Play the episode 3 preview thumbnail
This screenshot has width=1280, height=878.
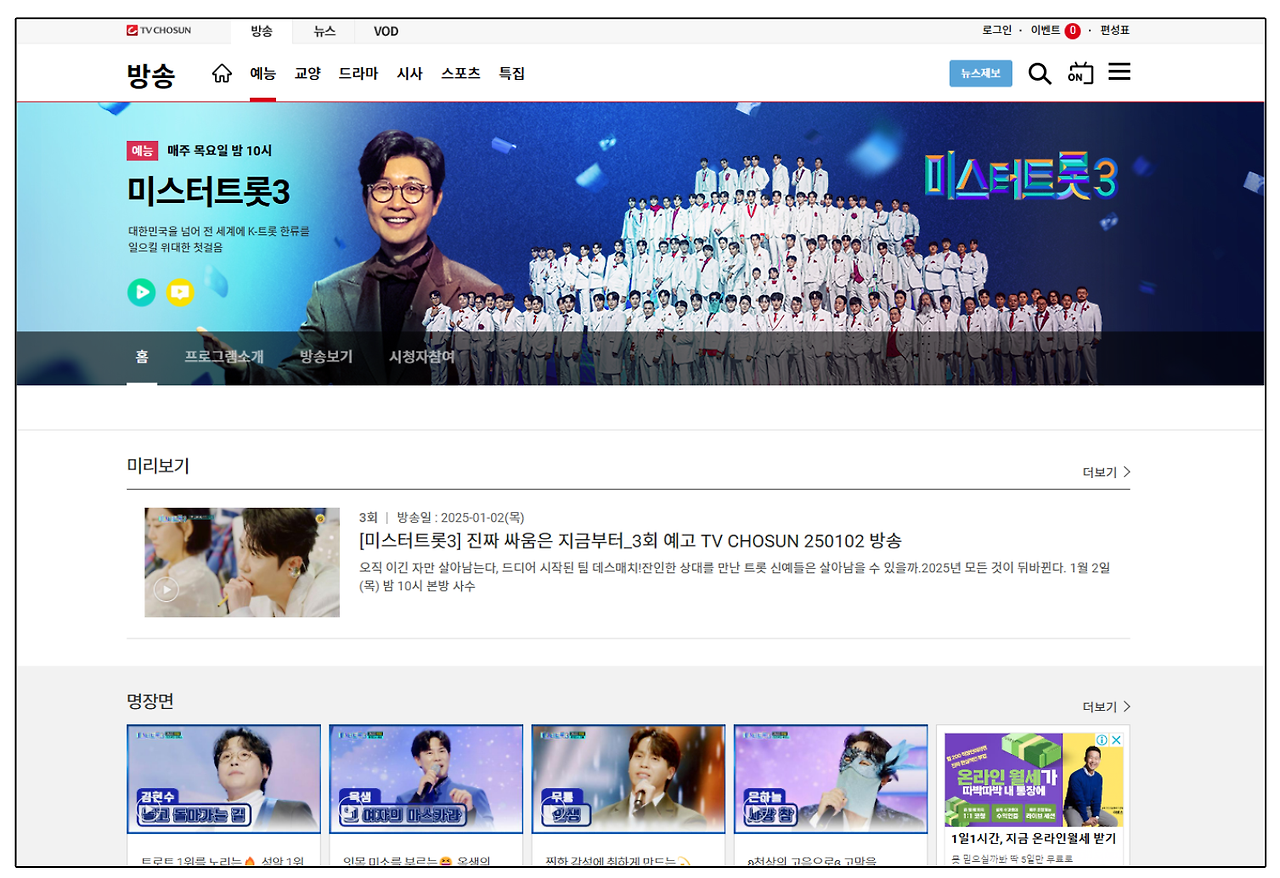click(242, 562)
